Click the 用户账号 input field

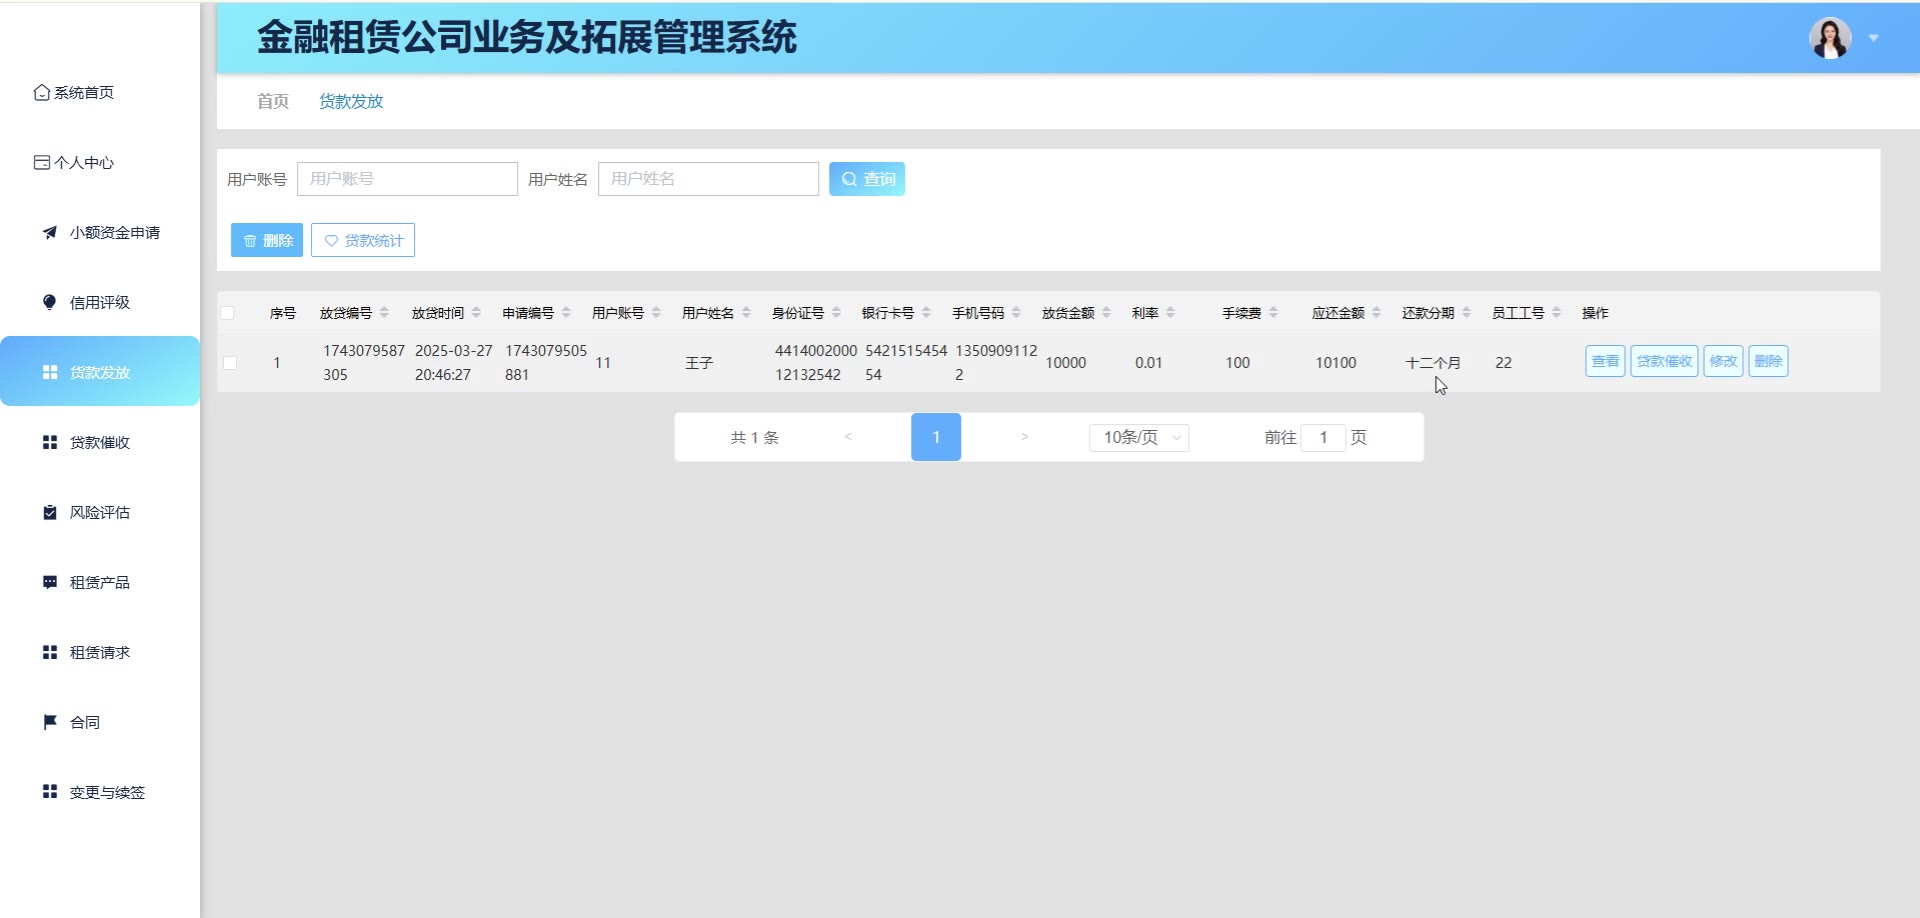coord(407,179)
